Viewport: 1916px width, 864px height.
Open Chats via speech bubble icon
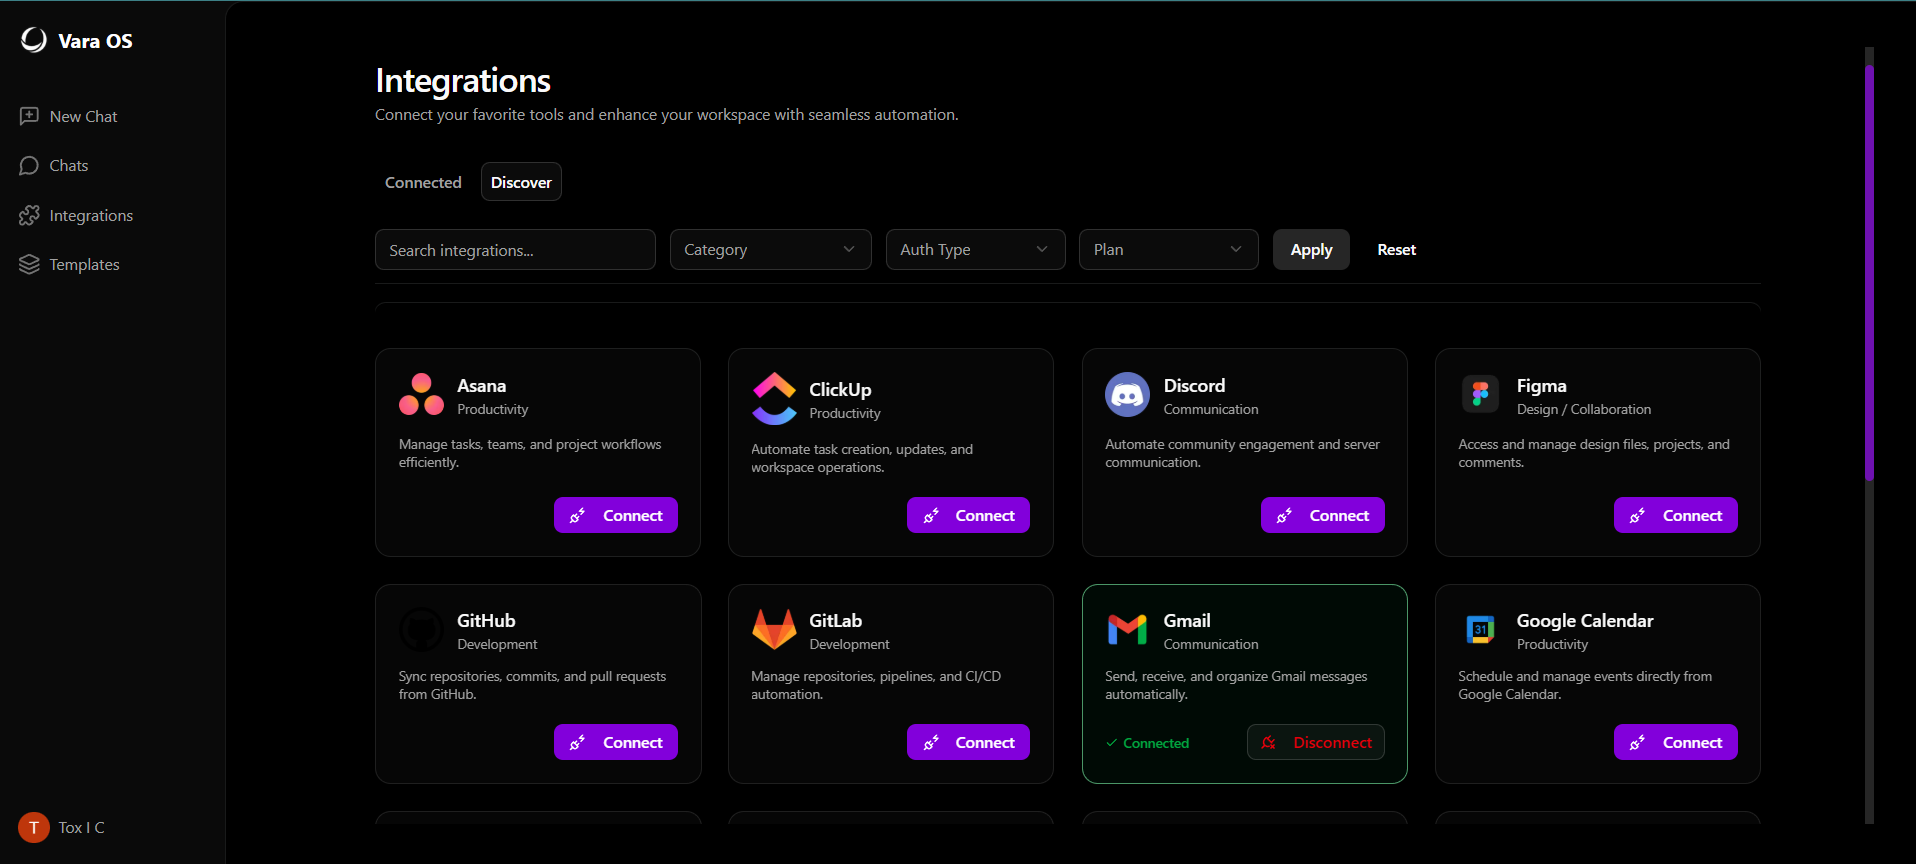click(29, 166)
